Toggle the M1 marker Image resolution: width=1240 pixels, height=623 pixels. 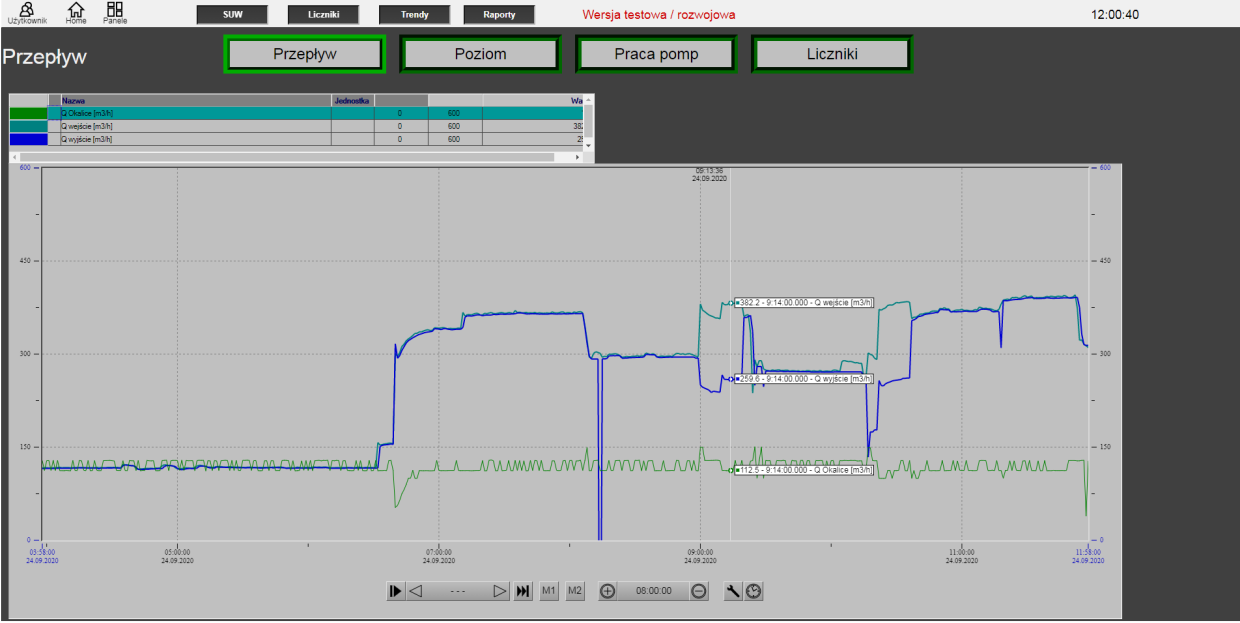point(549,591)
